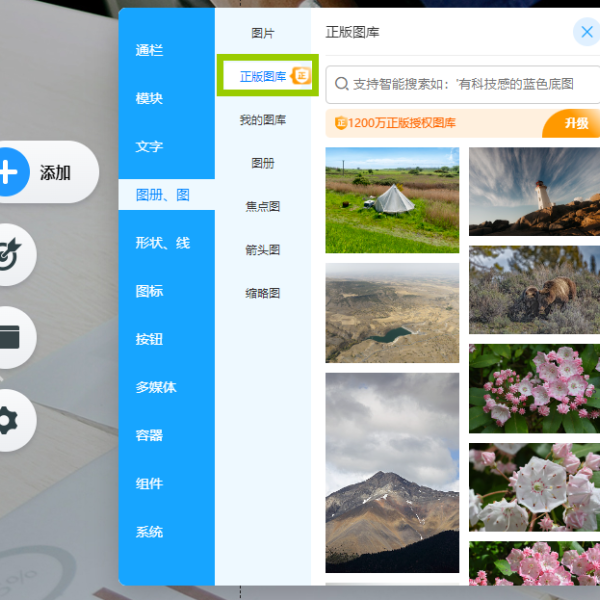Image resolution: width=600 pixels, height=600 pixels.
Task: Open the 多媒体 category
Action: (156, 387)
